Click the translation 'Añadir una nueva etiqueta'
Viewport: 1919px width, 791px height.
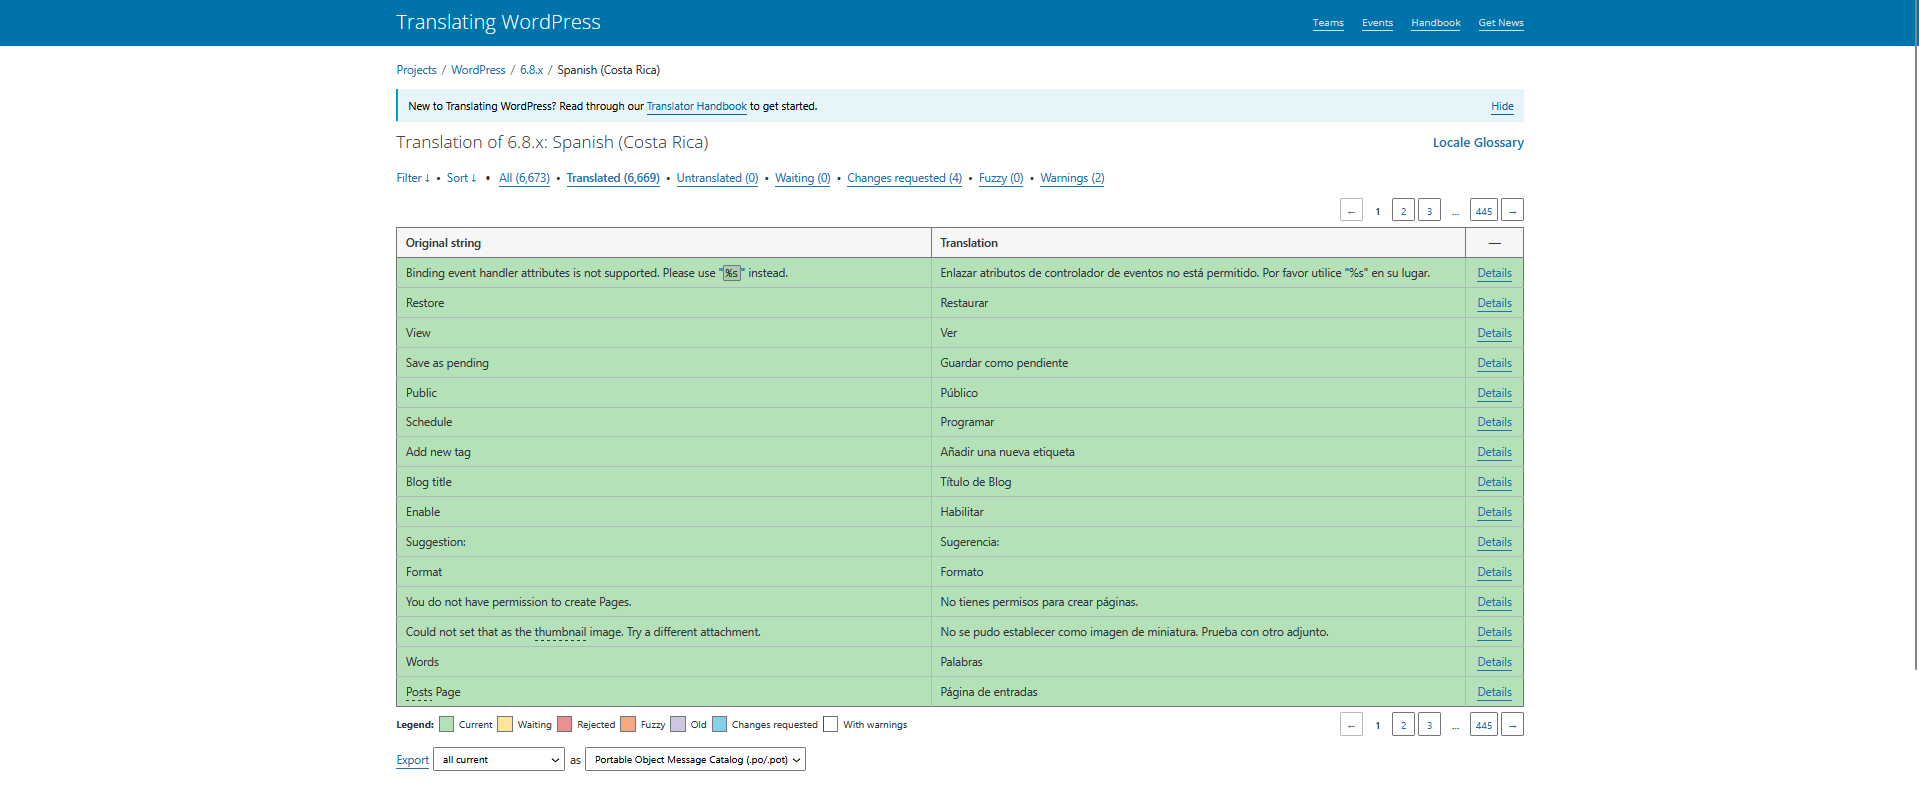[1007, 452]
